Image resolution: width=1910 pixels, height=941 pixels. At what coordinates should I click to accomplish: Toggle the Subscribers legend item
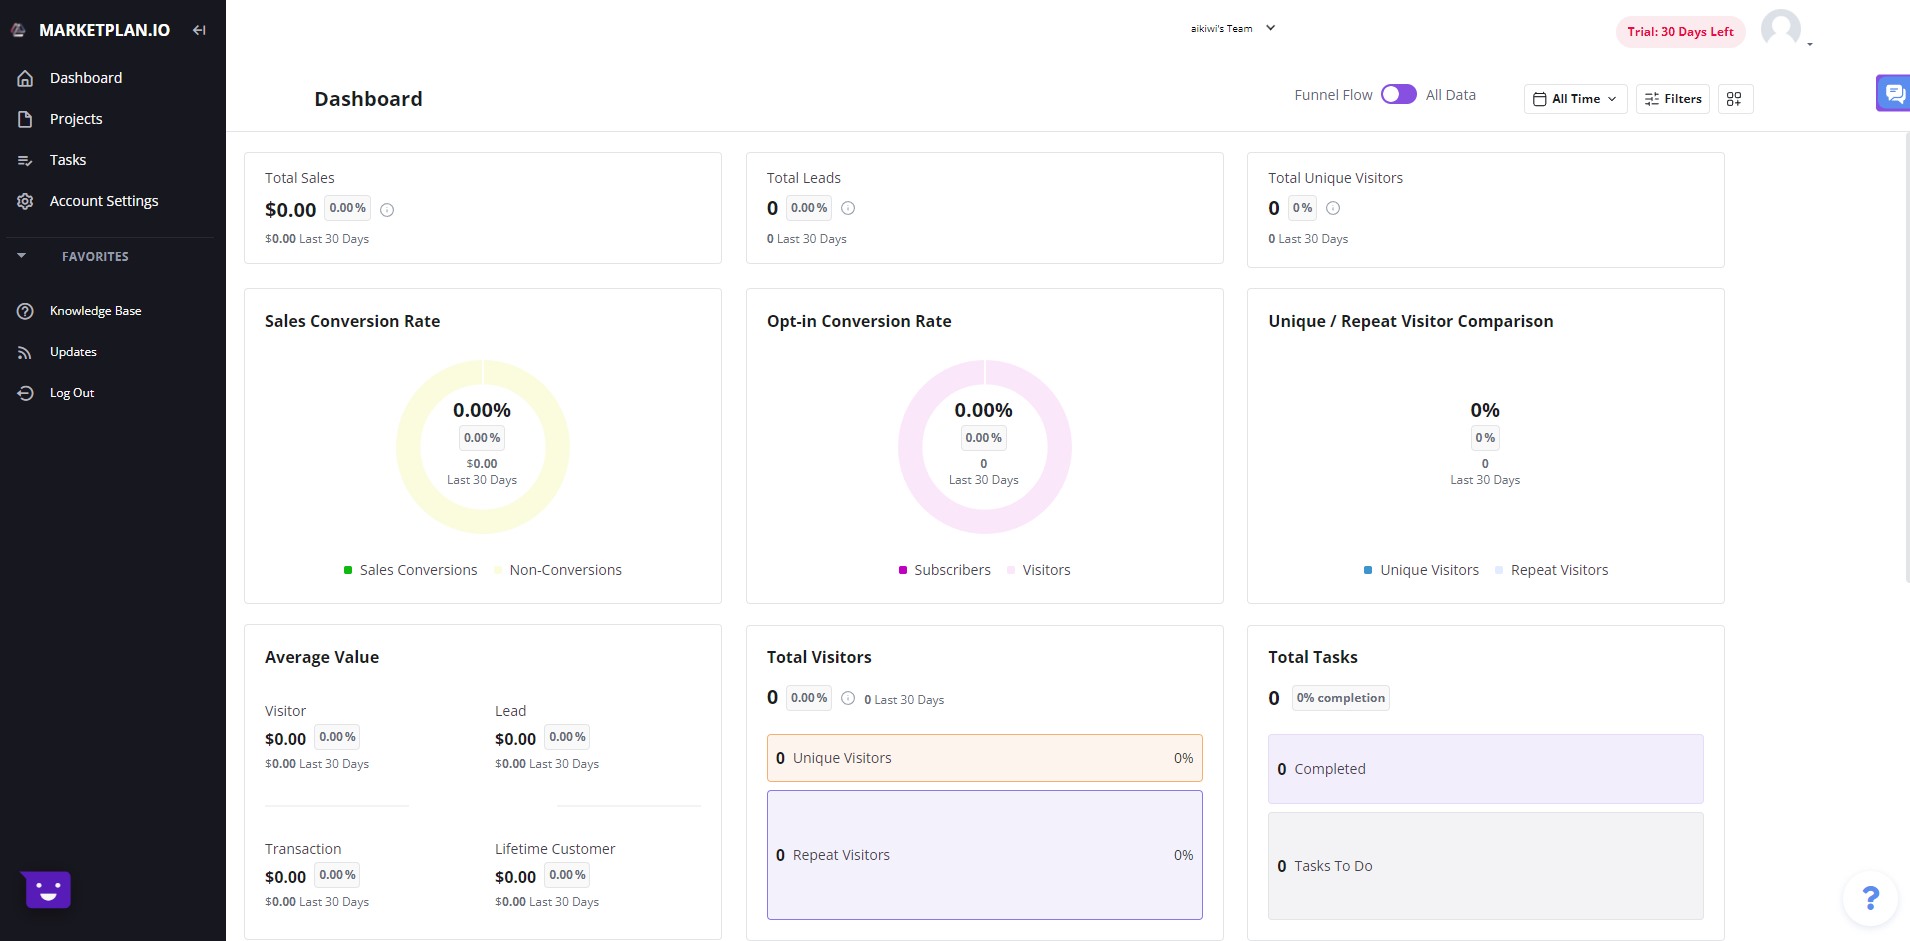coord(944,570)
